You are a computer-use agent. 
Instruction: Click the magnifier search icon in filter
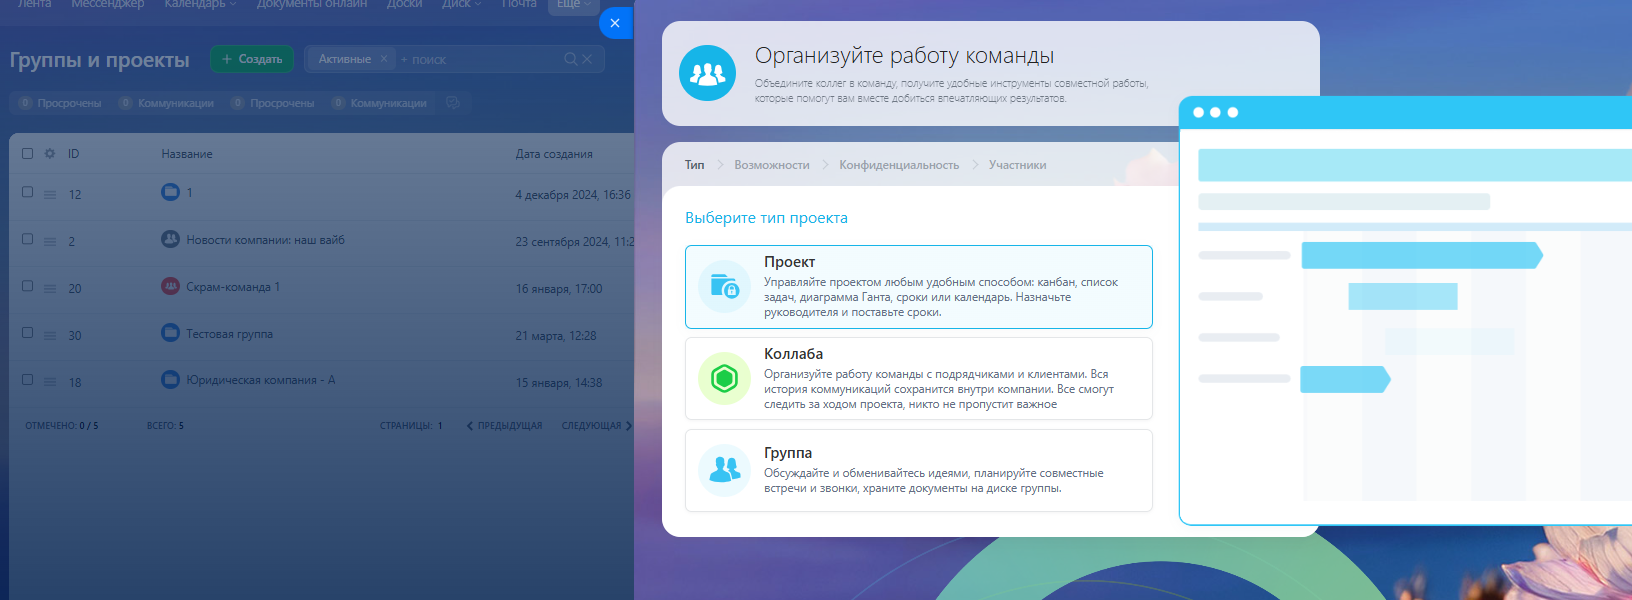(x=570, y=59)
